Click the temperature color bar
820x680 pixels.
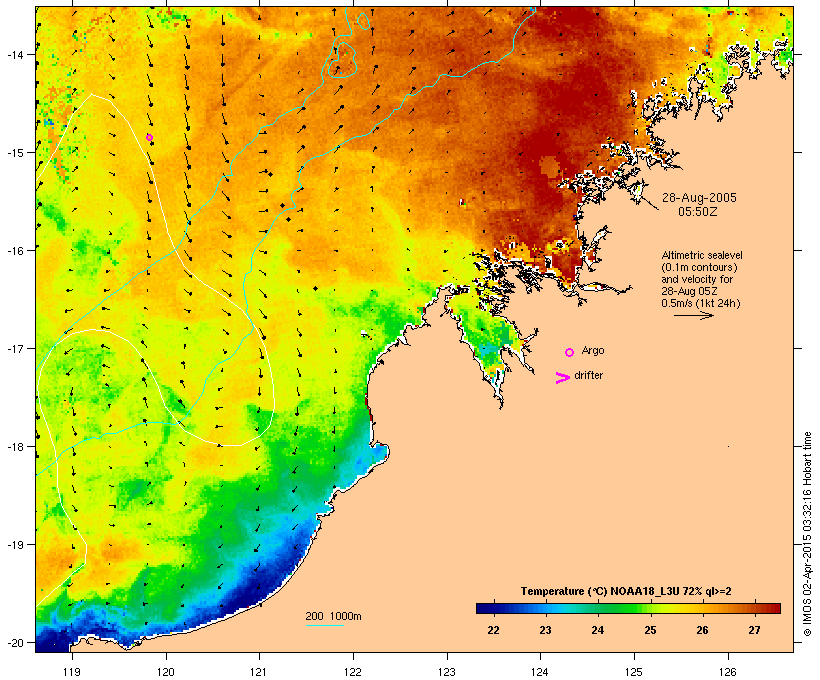point(628,608)
